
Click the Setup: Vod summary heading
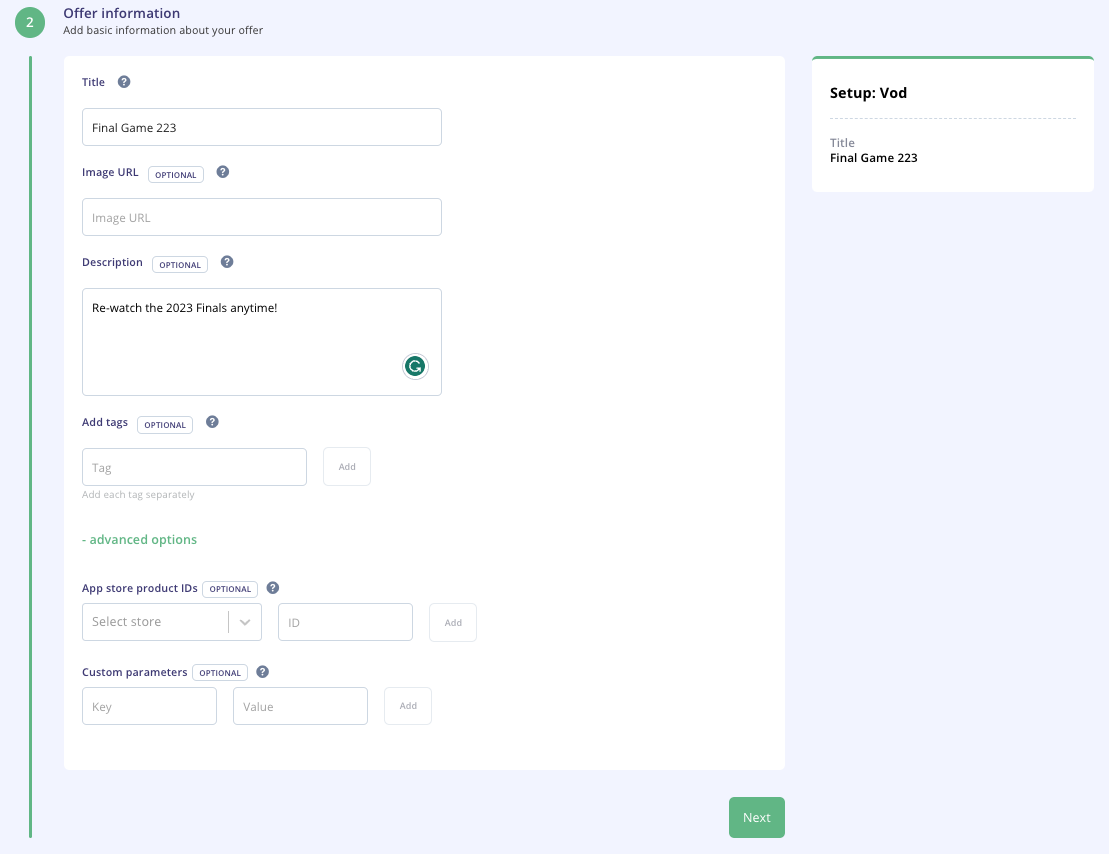(x=868, y=93)
